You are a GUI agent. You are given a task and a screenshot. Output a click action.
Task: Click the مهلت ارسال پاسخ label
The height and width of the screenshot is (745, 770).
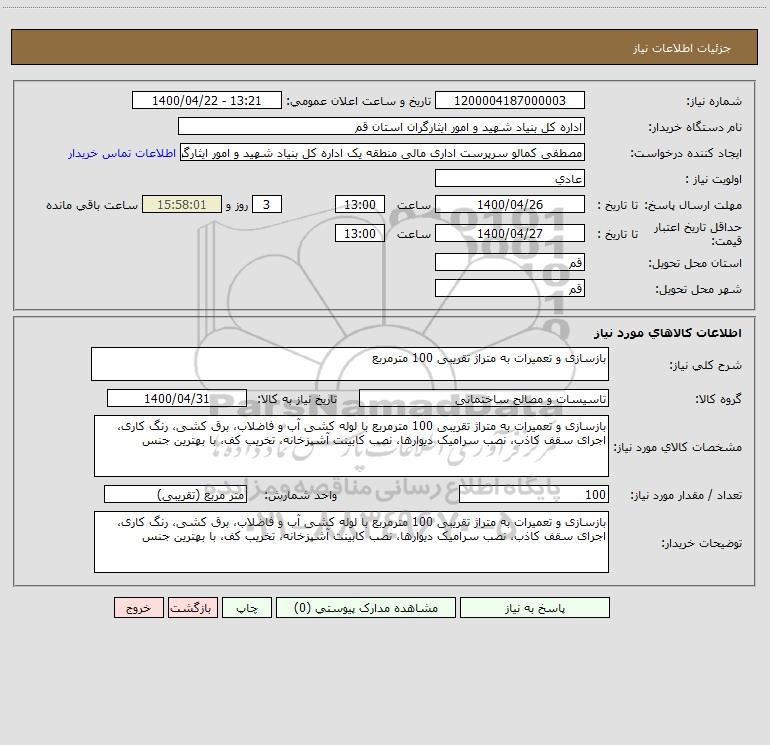693,205
